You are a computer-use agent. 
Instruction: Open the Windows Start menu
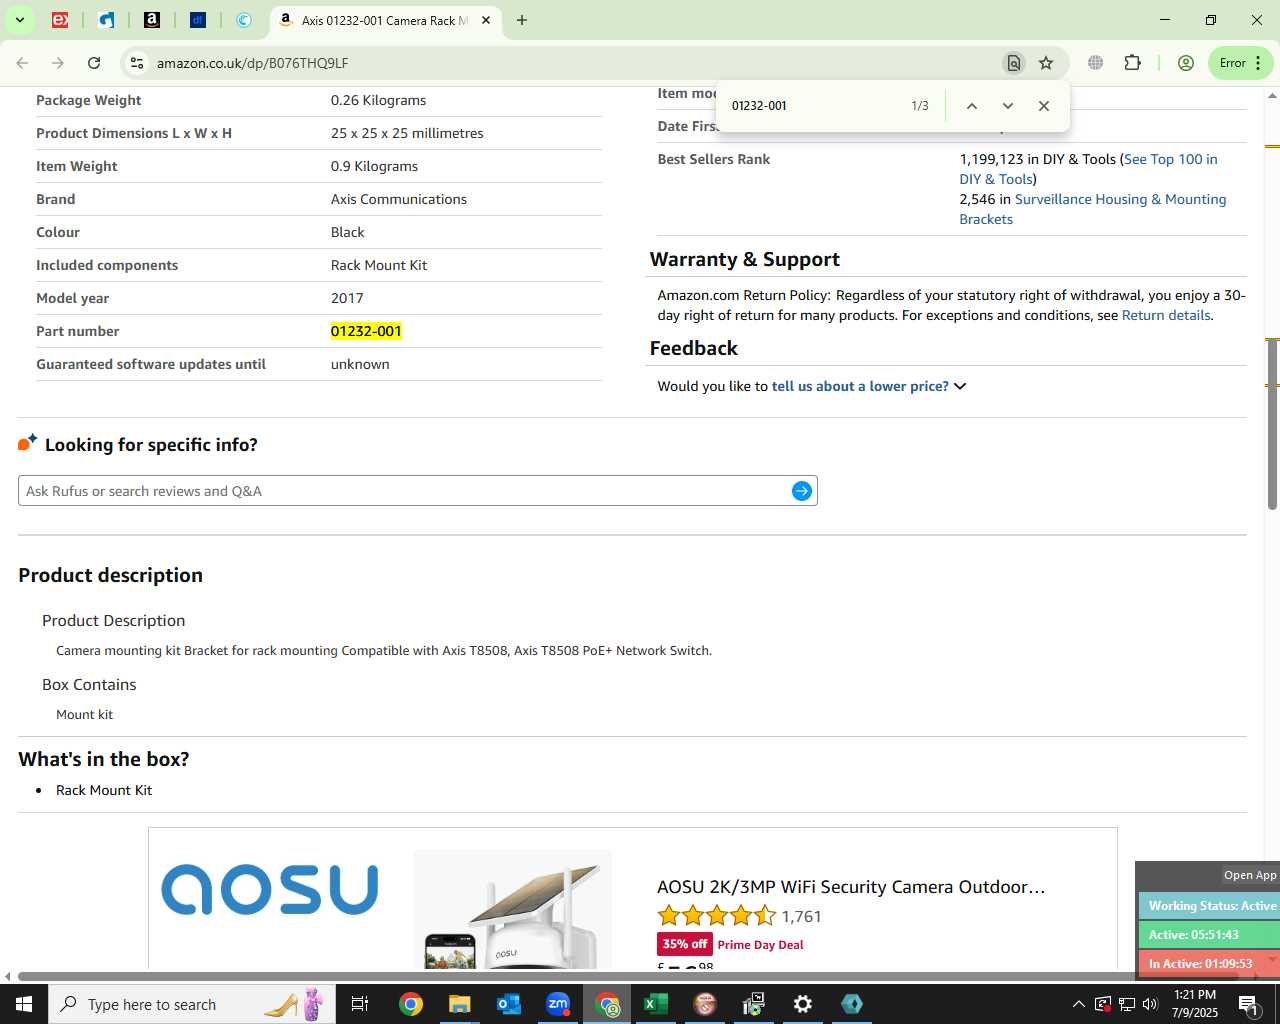pos(24,1004)
